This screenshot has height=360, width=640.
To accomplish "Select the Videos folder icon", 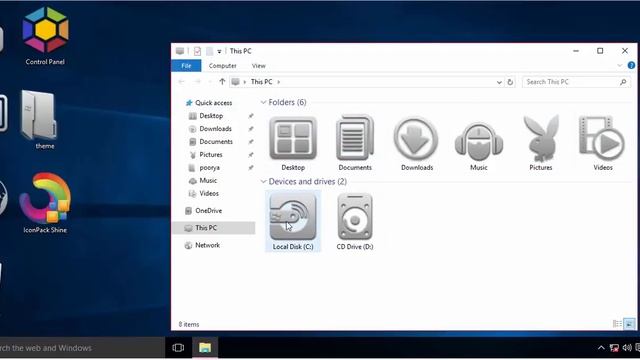I will (x=602, y=143).
